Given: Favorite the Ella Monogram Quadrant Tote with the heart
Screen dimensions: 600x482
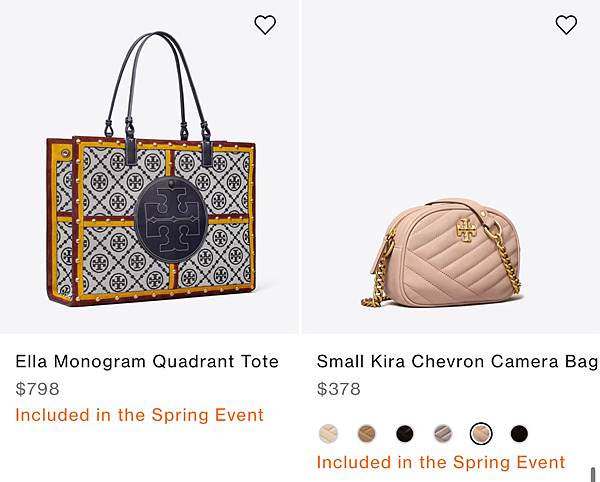Looking at the screenshot, I should (x=265, y=25).
